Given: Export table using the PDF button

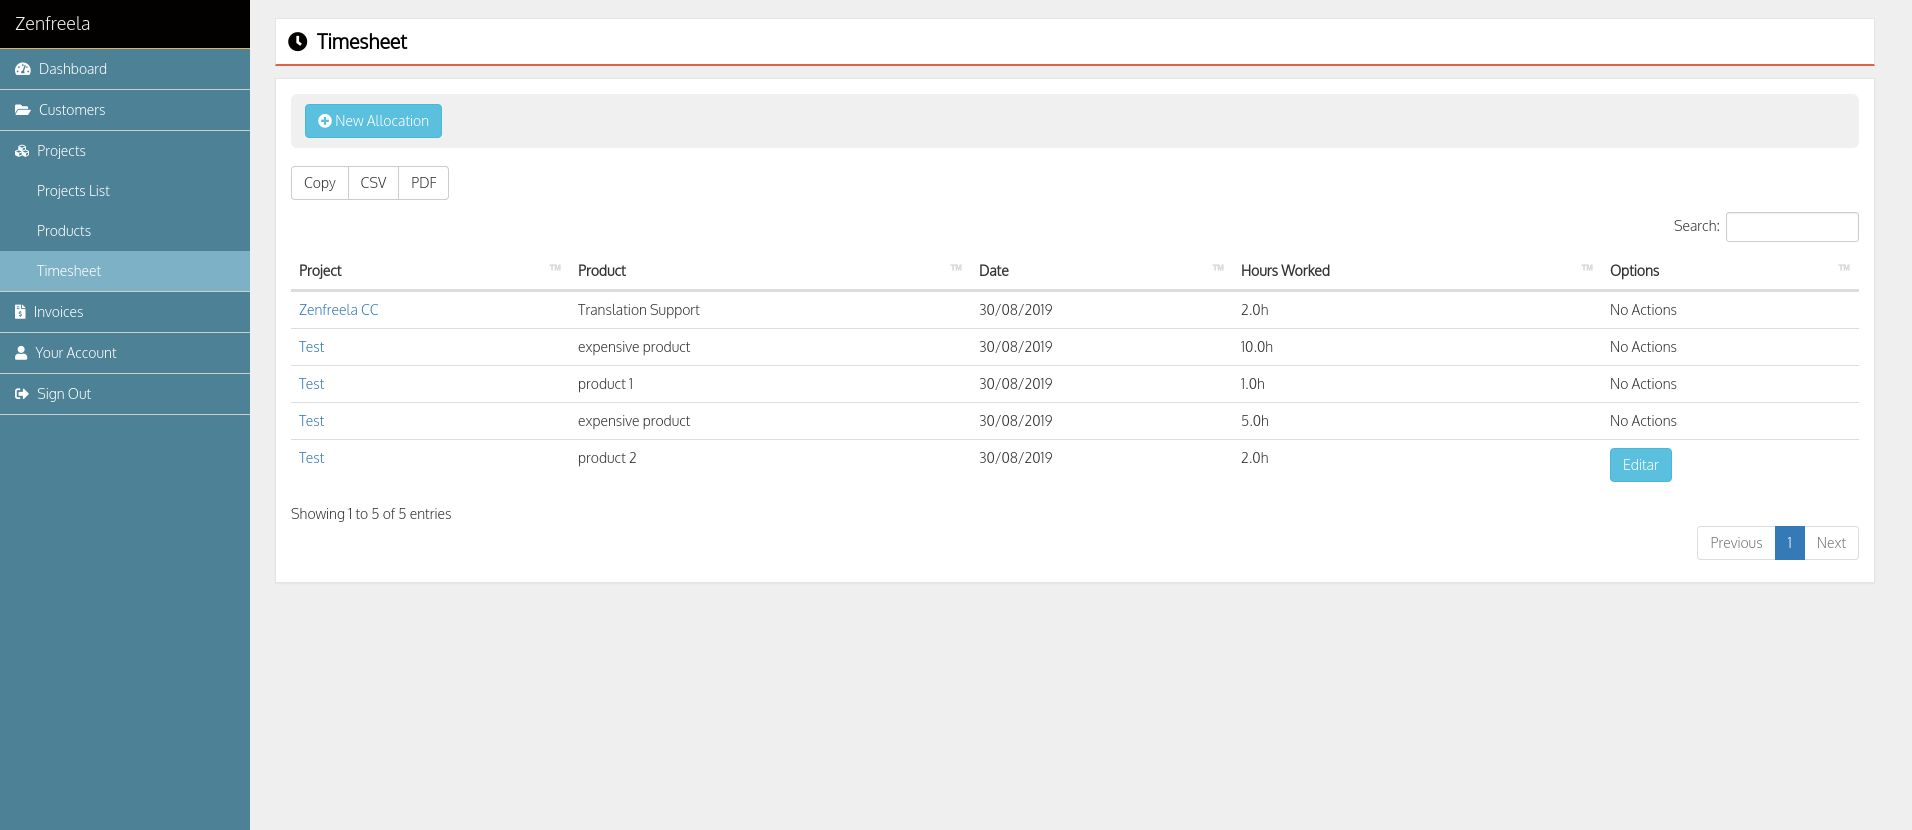Looking at the screenshot, I should pyautogui.click(x=423, y=183).
